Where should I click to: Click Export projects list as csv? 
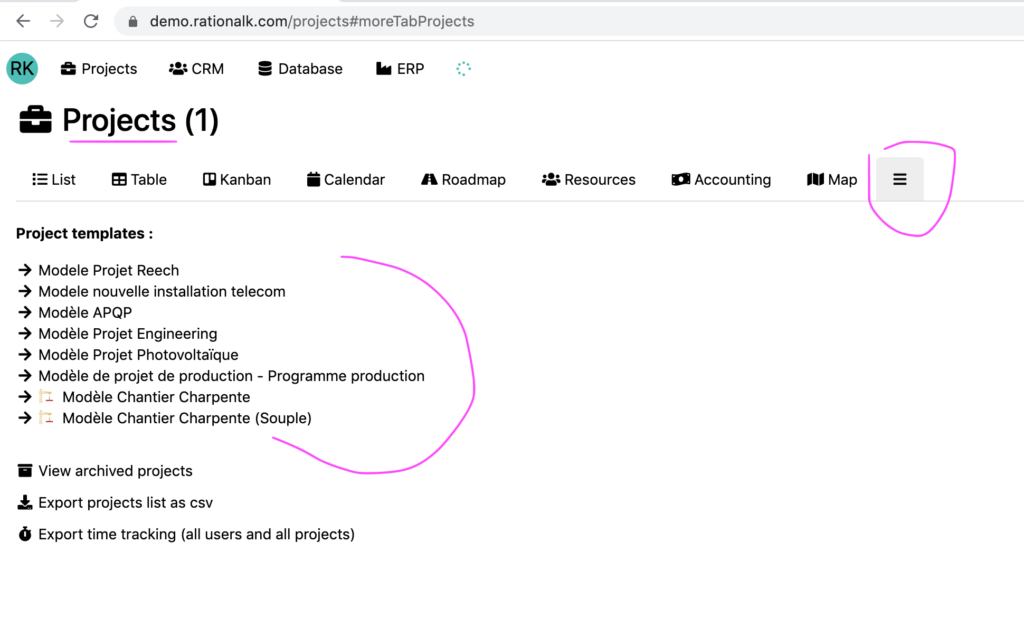[125, 503]
